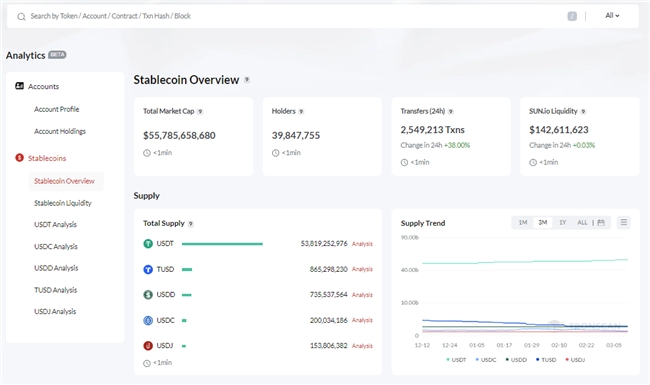Screen dimensions: 650x385
Task: Click the USDJ token icon
Action: pos(148,346)
